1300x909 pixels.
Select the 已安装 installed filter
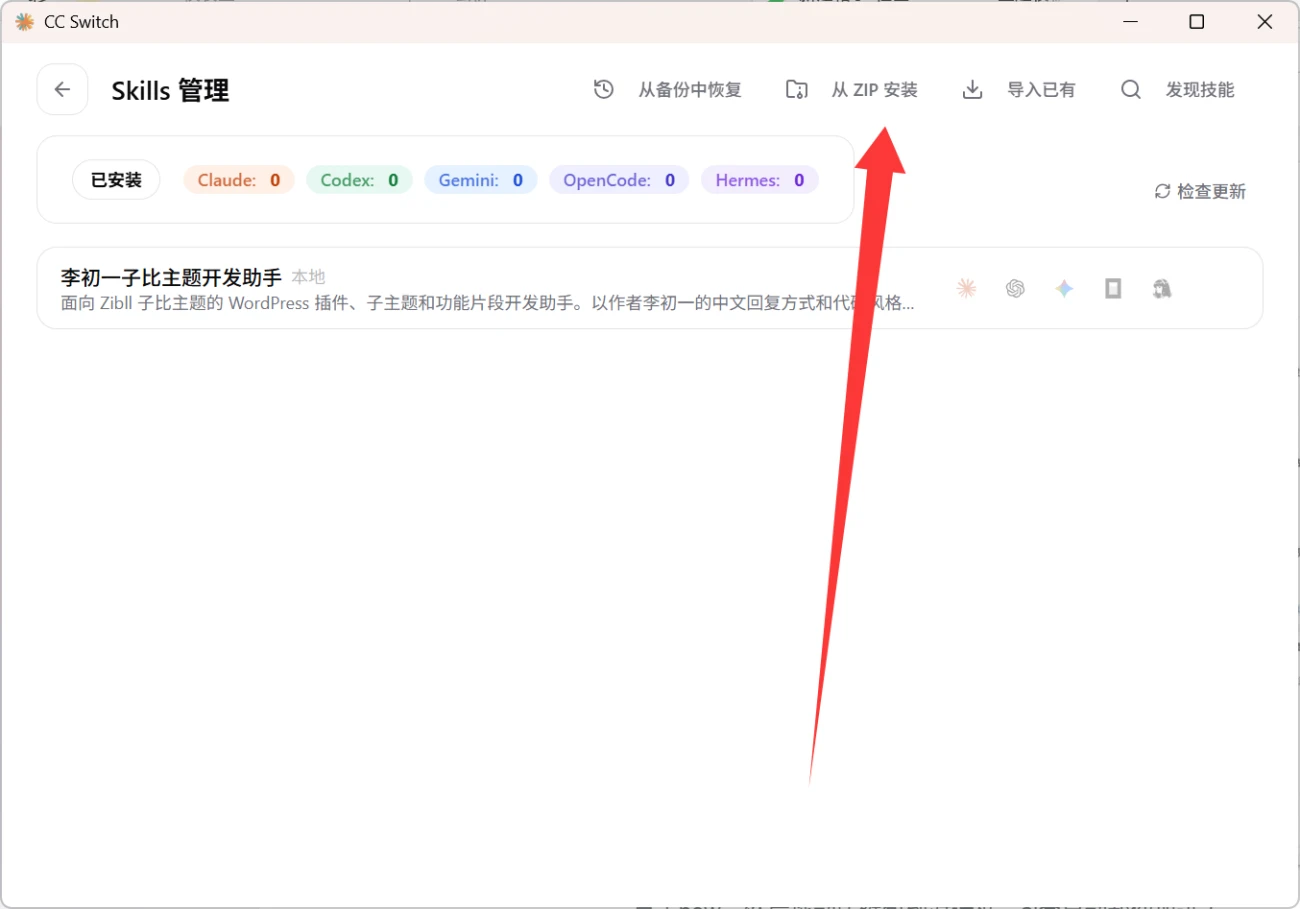pyautogui.click(x=116, y=180)
